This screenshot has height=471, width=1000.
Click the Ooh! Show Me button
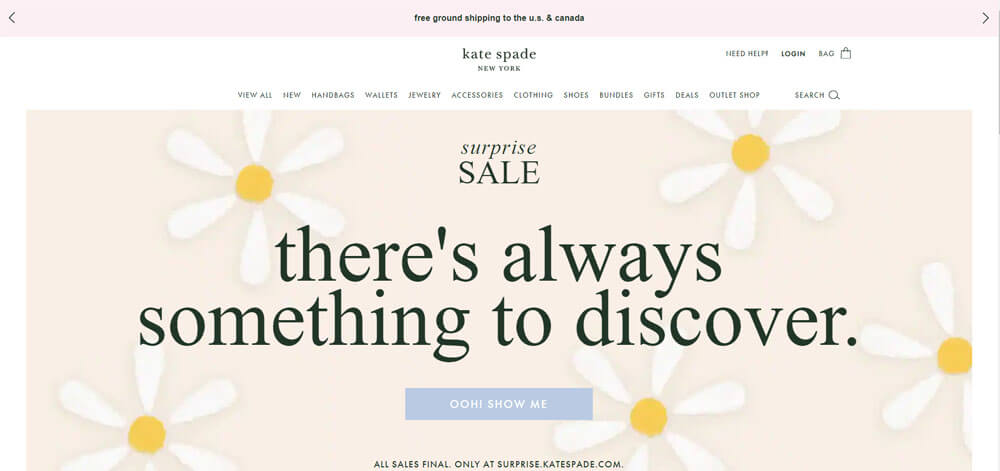499,404
